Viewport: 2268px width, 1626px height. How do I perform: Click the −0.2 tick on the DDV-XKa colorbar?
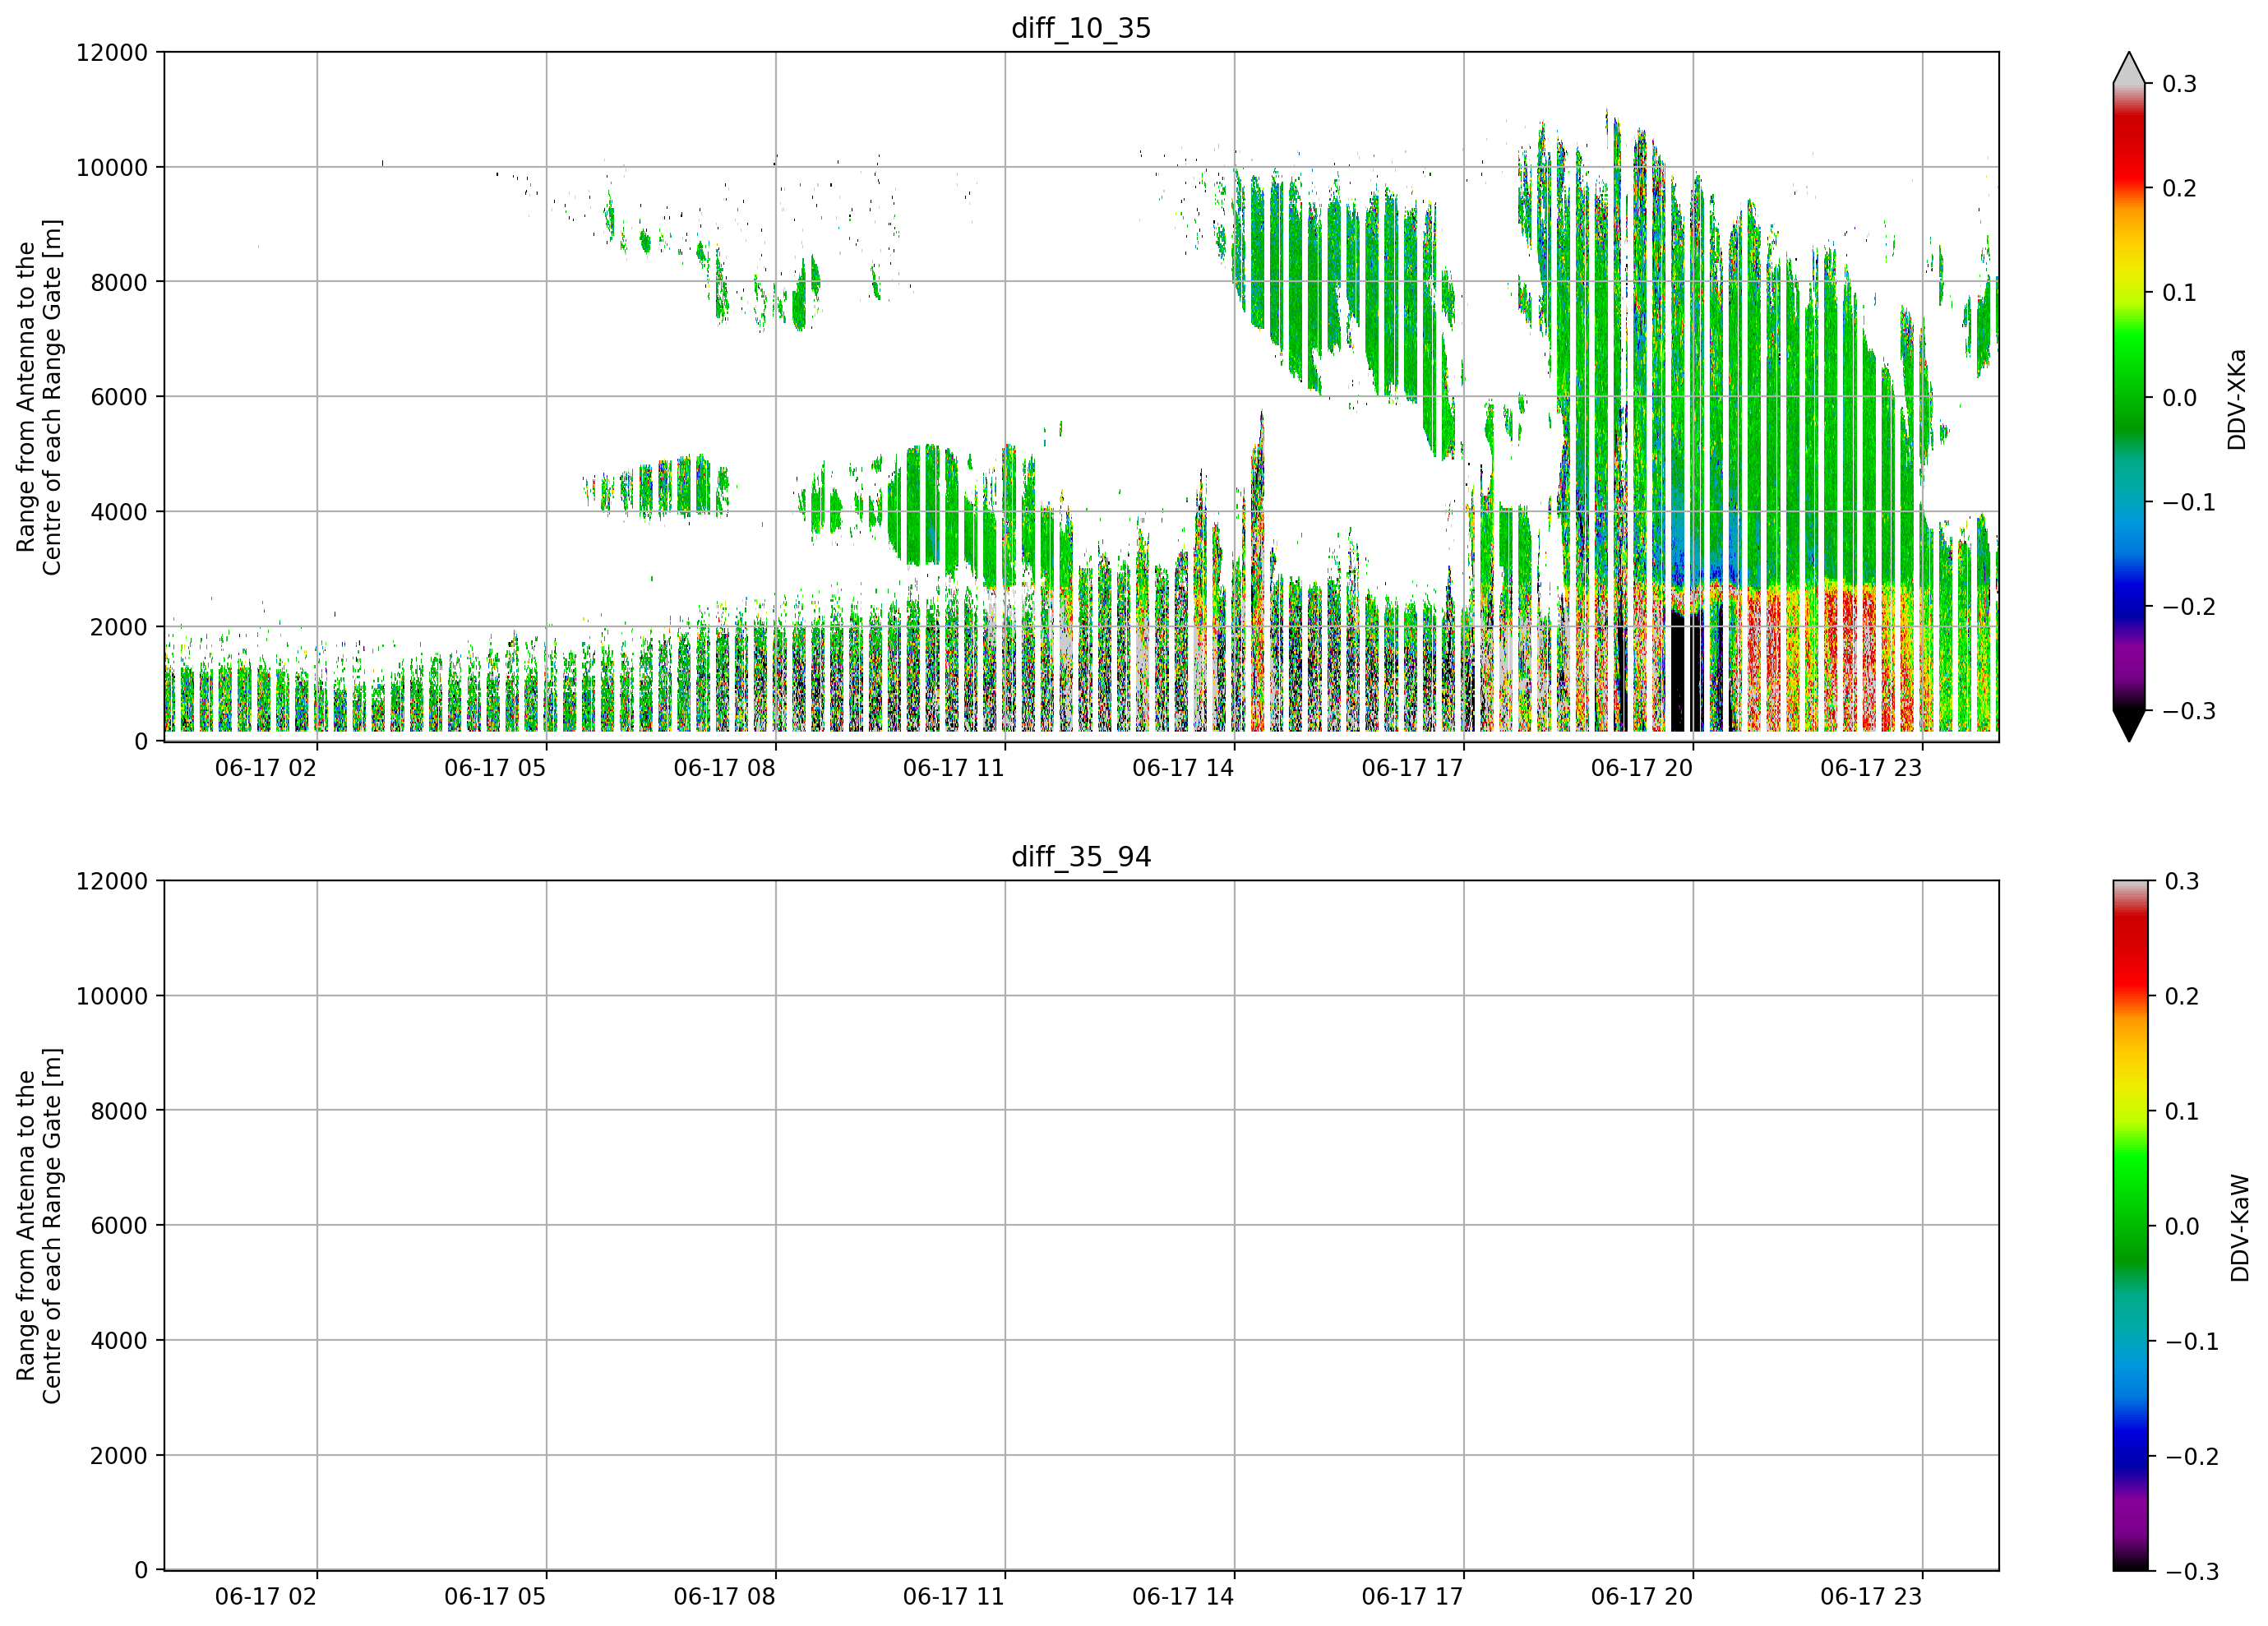click(2188, 606)
